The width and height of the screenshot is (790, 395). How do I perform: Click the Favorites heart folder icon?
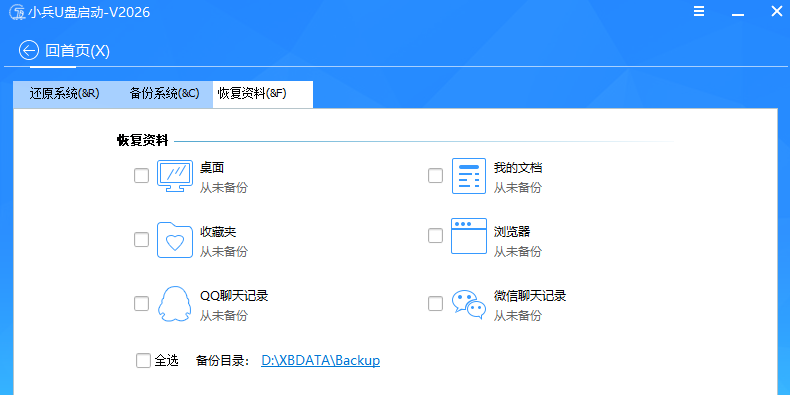tap(175, 240)
